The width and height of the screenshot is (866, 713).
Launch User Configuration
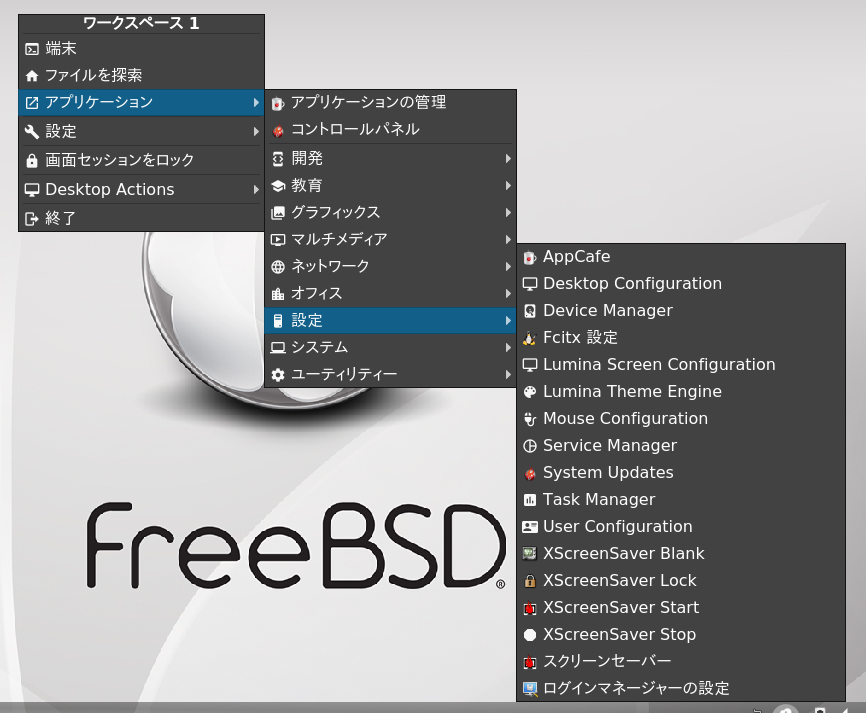point(681,527)
